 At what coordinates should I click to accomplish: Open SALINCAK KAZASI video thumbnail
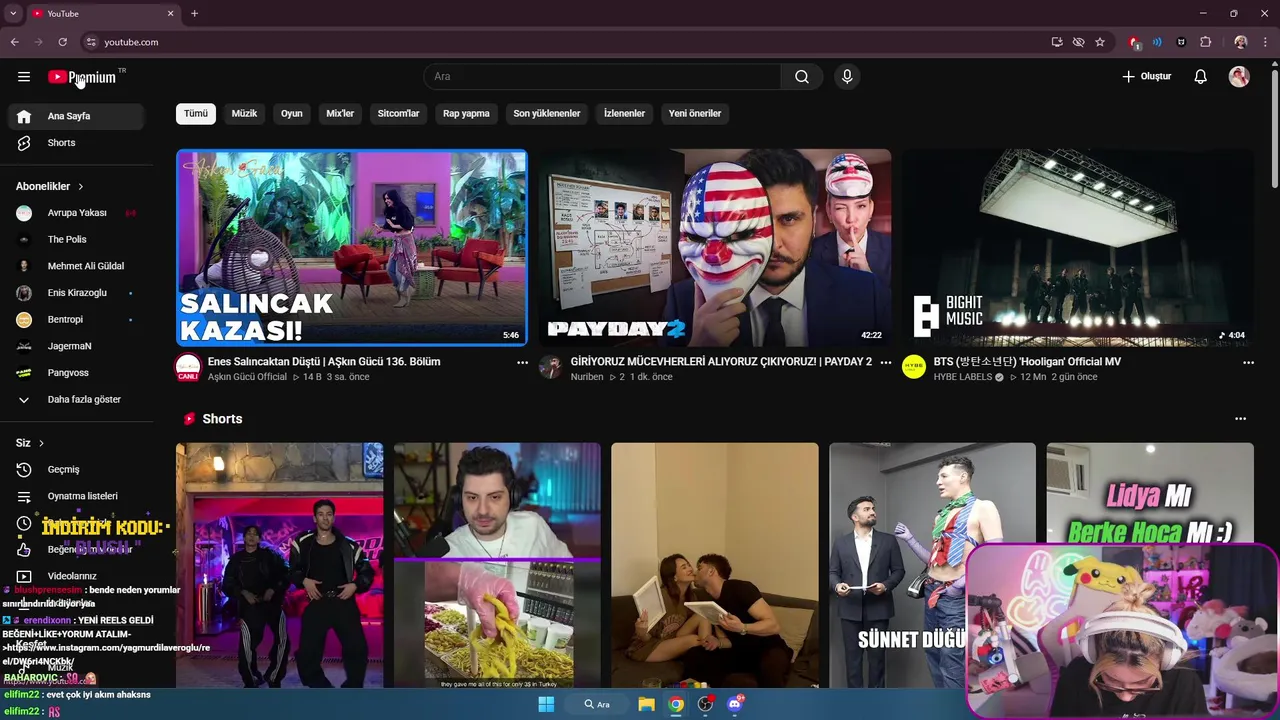coord(352,248)
